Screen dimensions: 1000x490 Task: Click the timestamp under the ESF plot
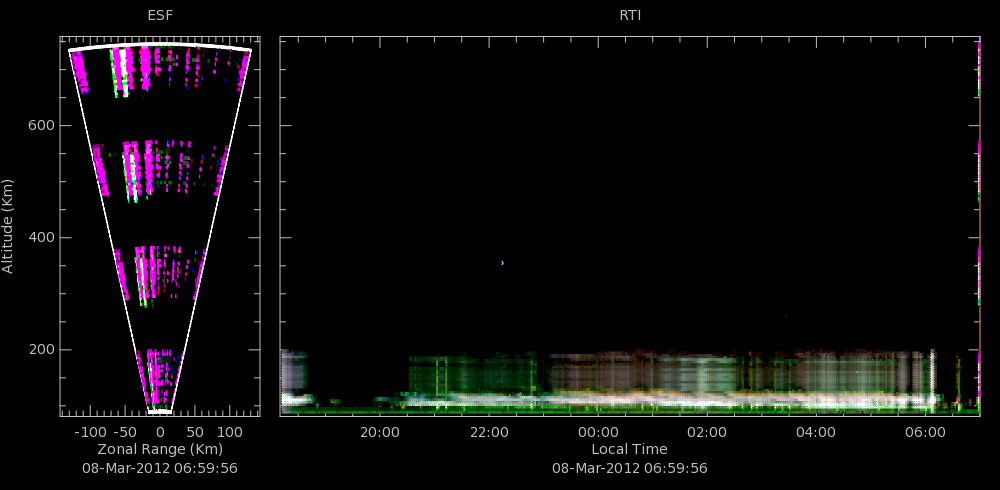tap(160, 468)
